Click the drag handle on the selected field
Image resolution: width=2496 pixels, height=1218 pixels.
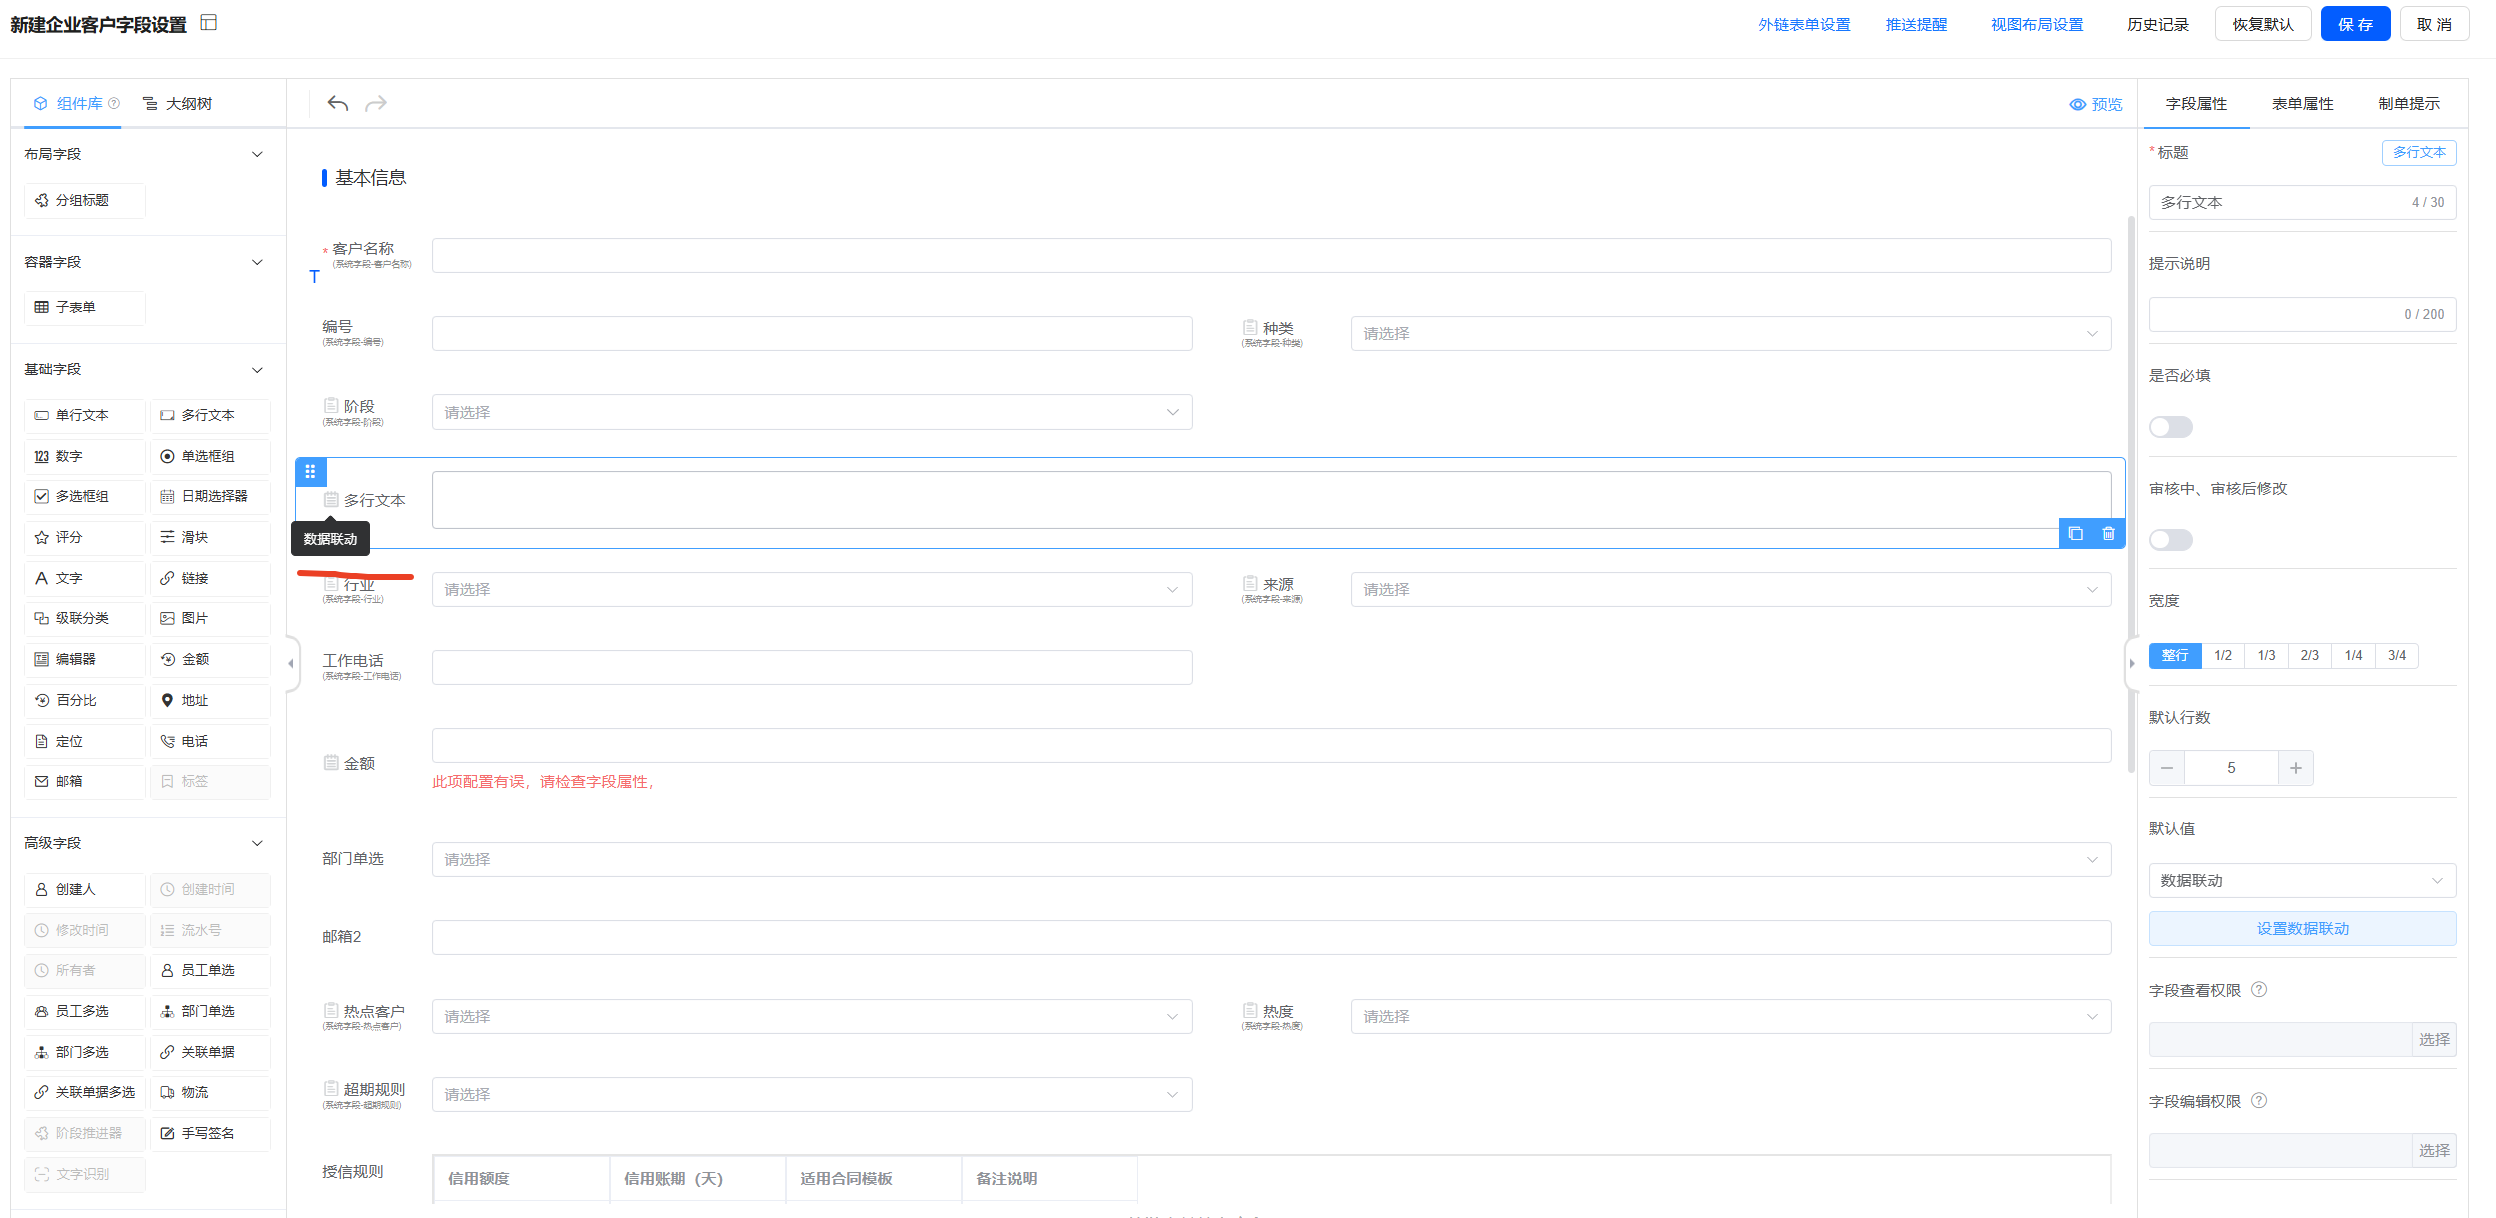[310, 471]
